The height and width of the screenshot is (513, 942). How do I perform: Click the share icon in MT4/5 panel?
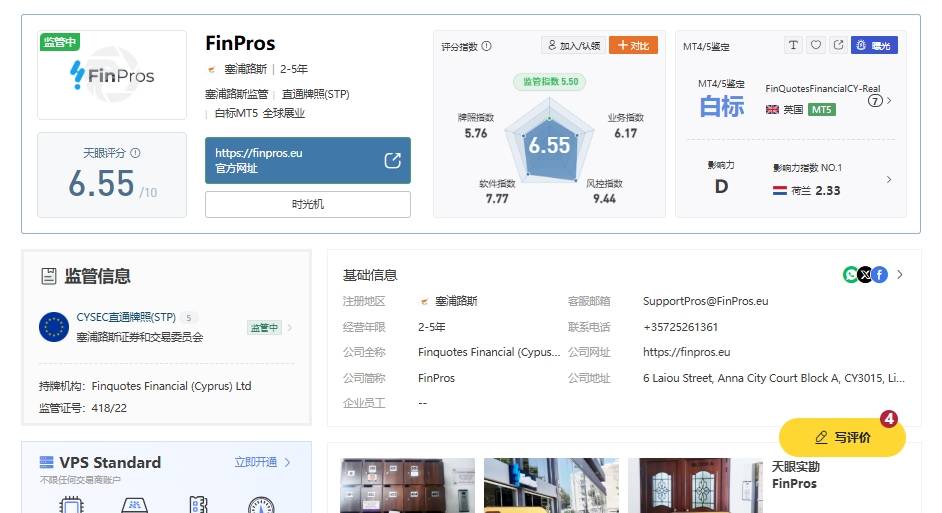point(838,45)
